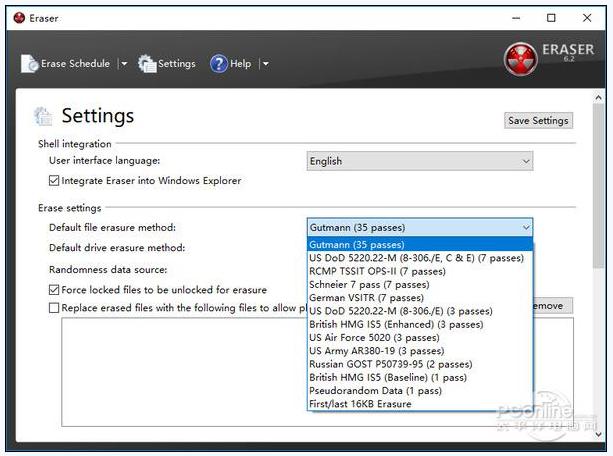Expand the Erase Schedule dropdown arrow
This screenshot has width=613, height=456.
tap(124, 63)
